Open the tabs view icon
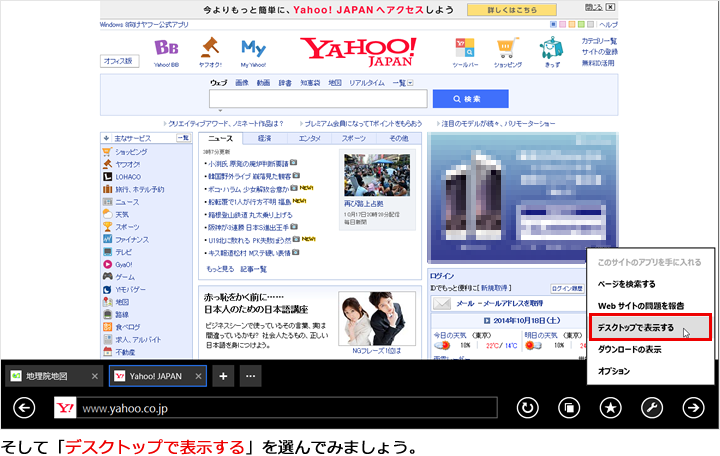This screenshot has height=456, width=720. [x=569, y=408]
